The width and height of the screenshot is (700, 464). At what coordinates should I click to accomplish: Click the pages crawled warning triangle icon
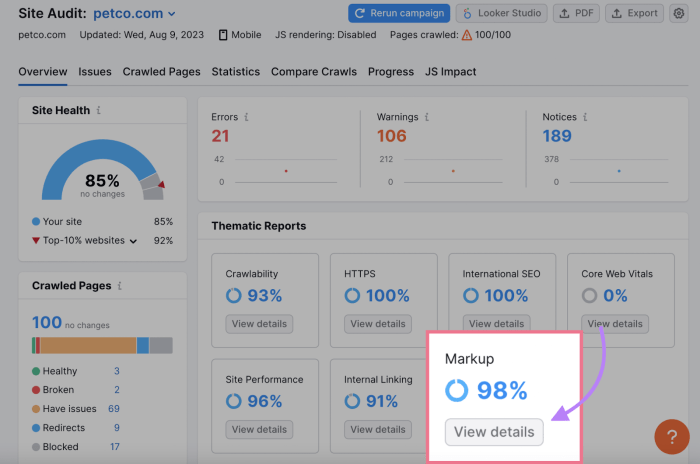click(x=467, y=35)
